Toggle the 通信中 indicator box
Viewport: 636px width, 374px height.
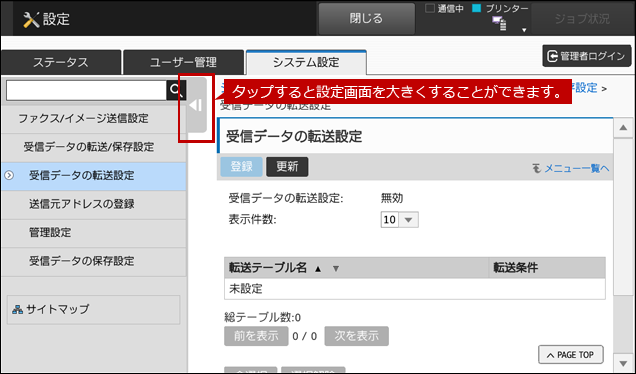[x=430, y=8]
